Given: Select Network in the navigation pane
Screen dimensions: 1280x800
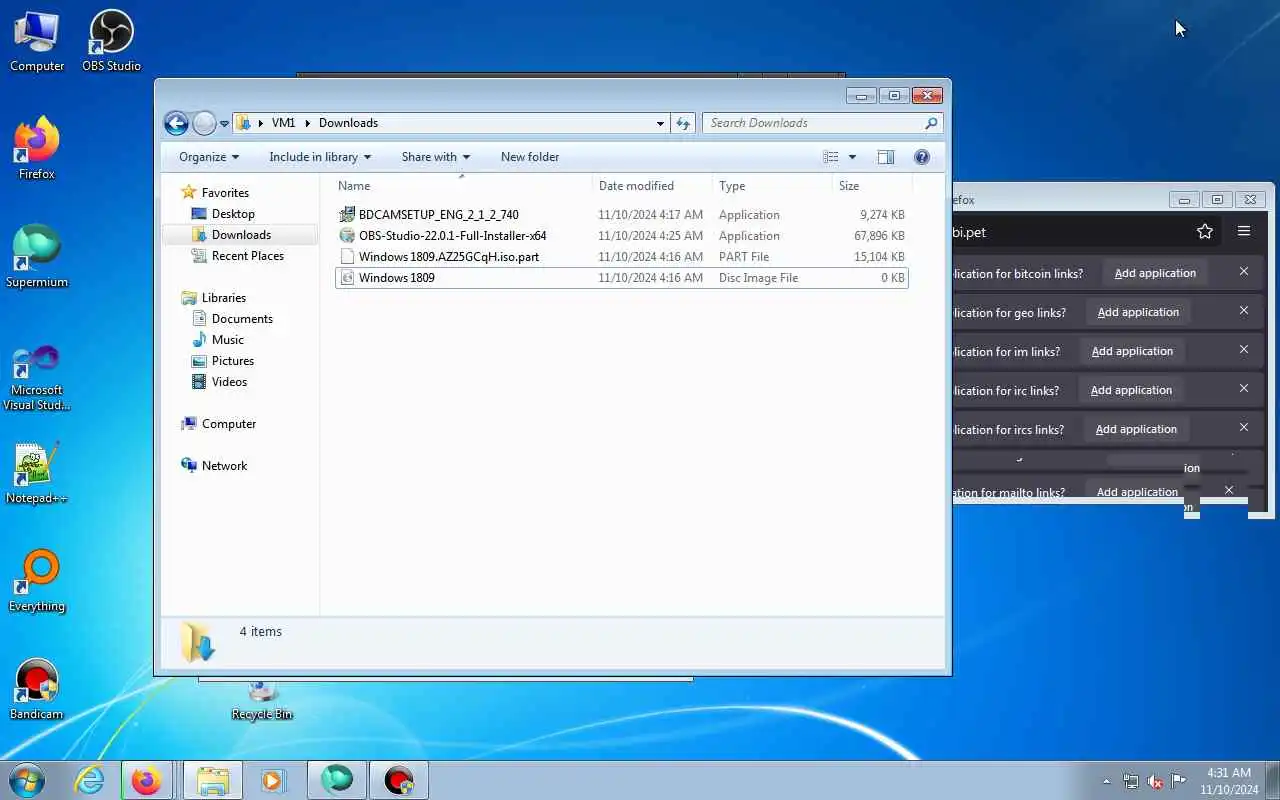Looking at the screenshot, I should tap(224, 466).
